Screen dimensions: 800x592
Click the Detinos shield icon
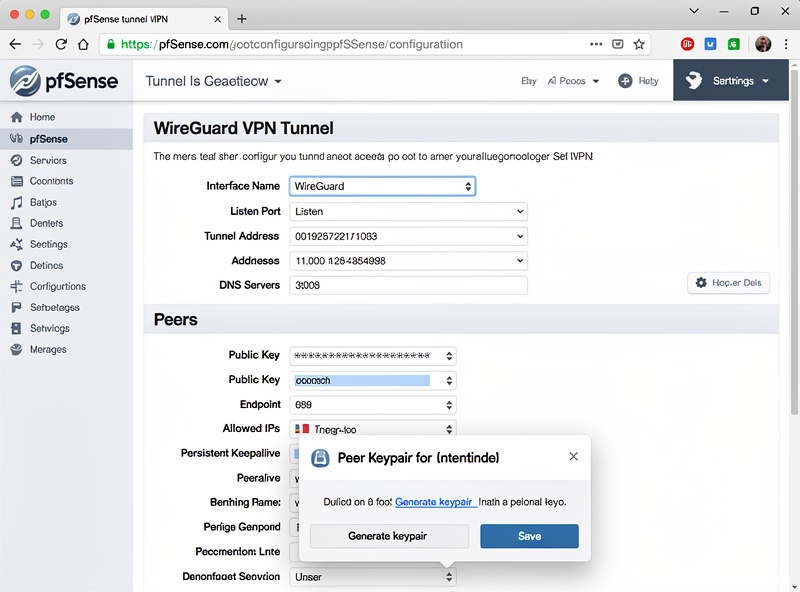pyautogui.click(x=16, y=266)
